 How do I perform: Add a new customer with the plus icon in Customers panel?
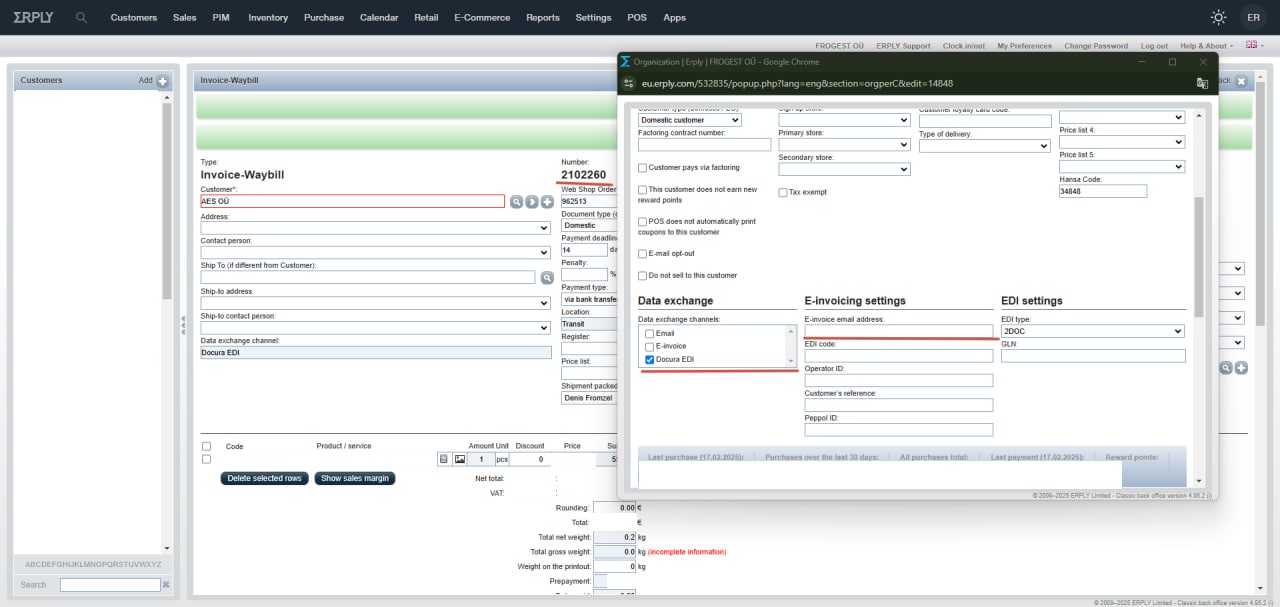pyautogui.click(x=163, y=81)
